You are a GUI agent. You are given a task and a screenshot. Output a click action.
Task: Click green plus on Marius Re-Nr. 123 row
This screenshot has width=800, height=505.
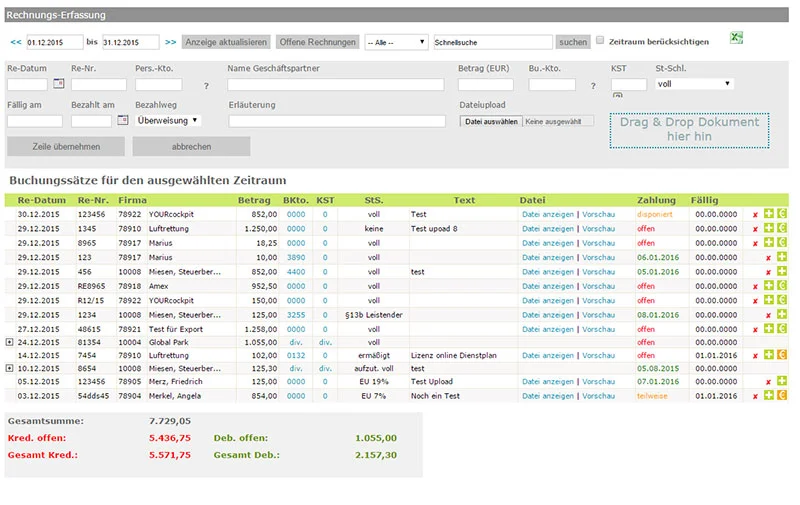pyautogui.click(x=782, y=257)
